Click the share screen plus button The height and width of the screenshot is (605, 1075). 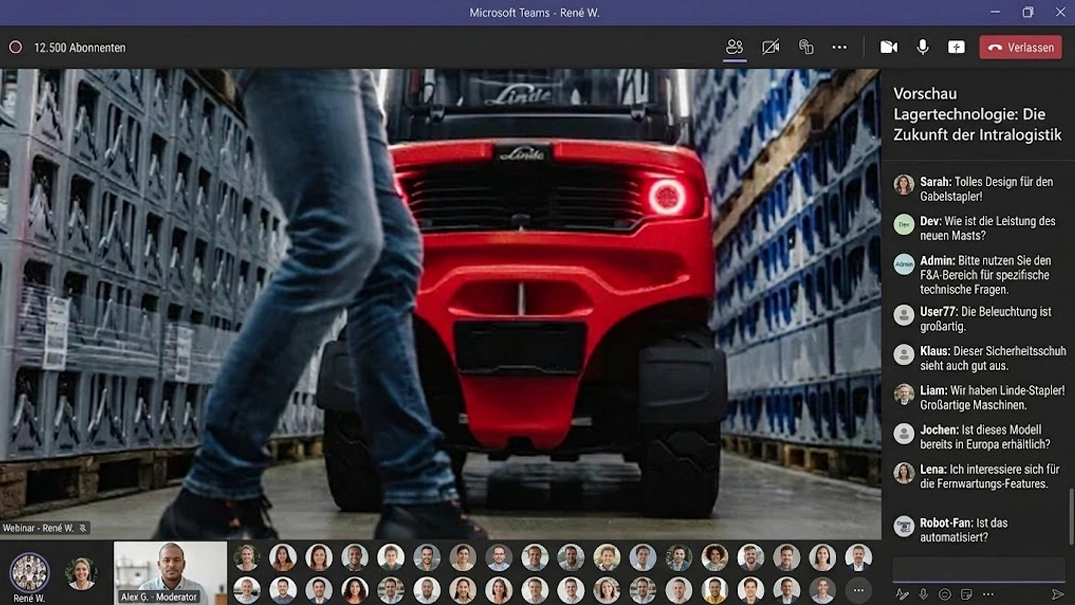point(956,47)
